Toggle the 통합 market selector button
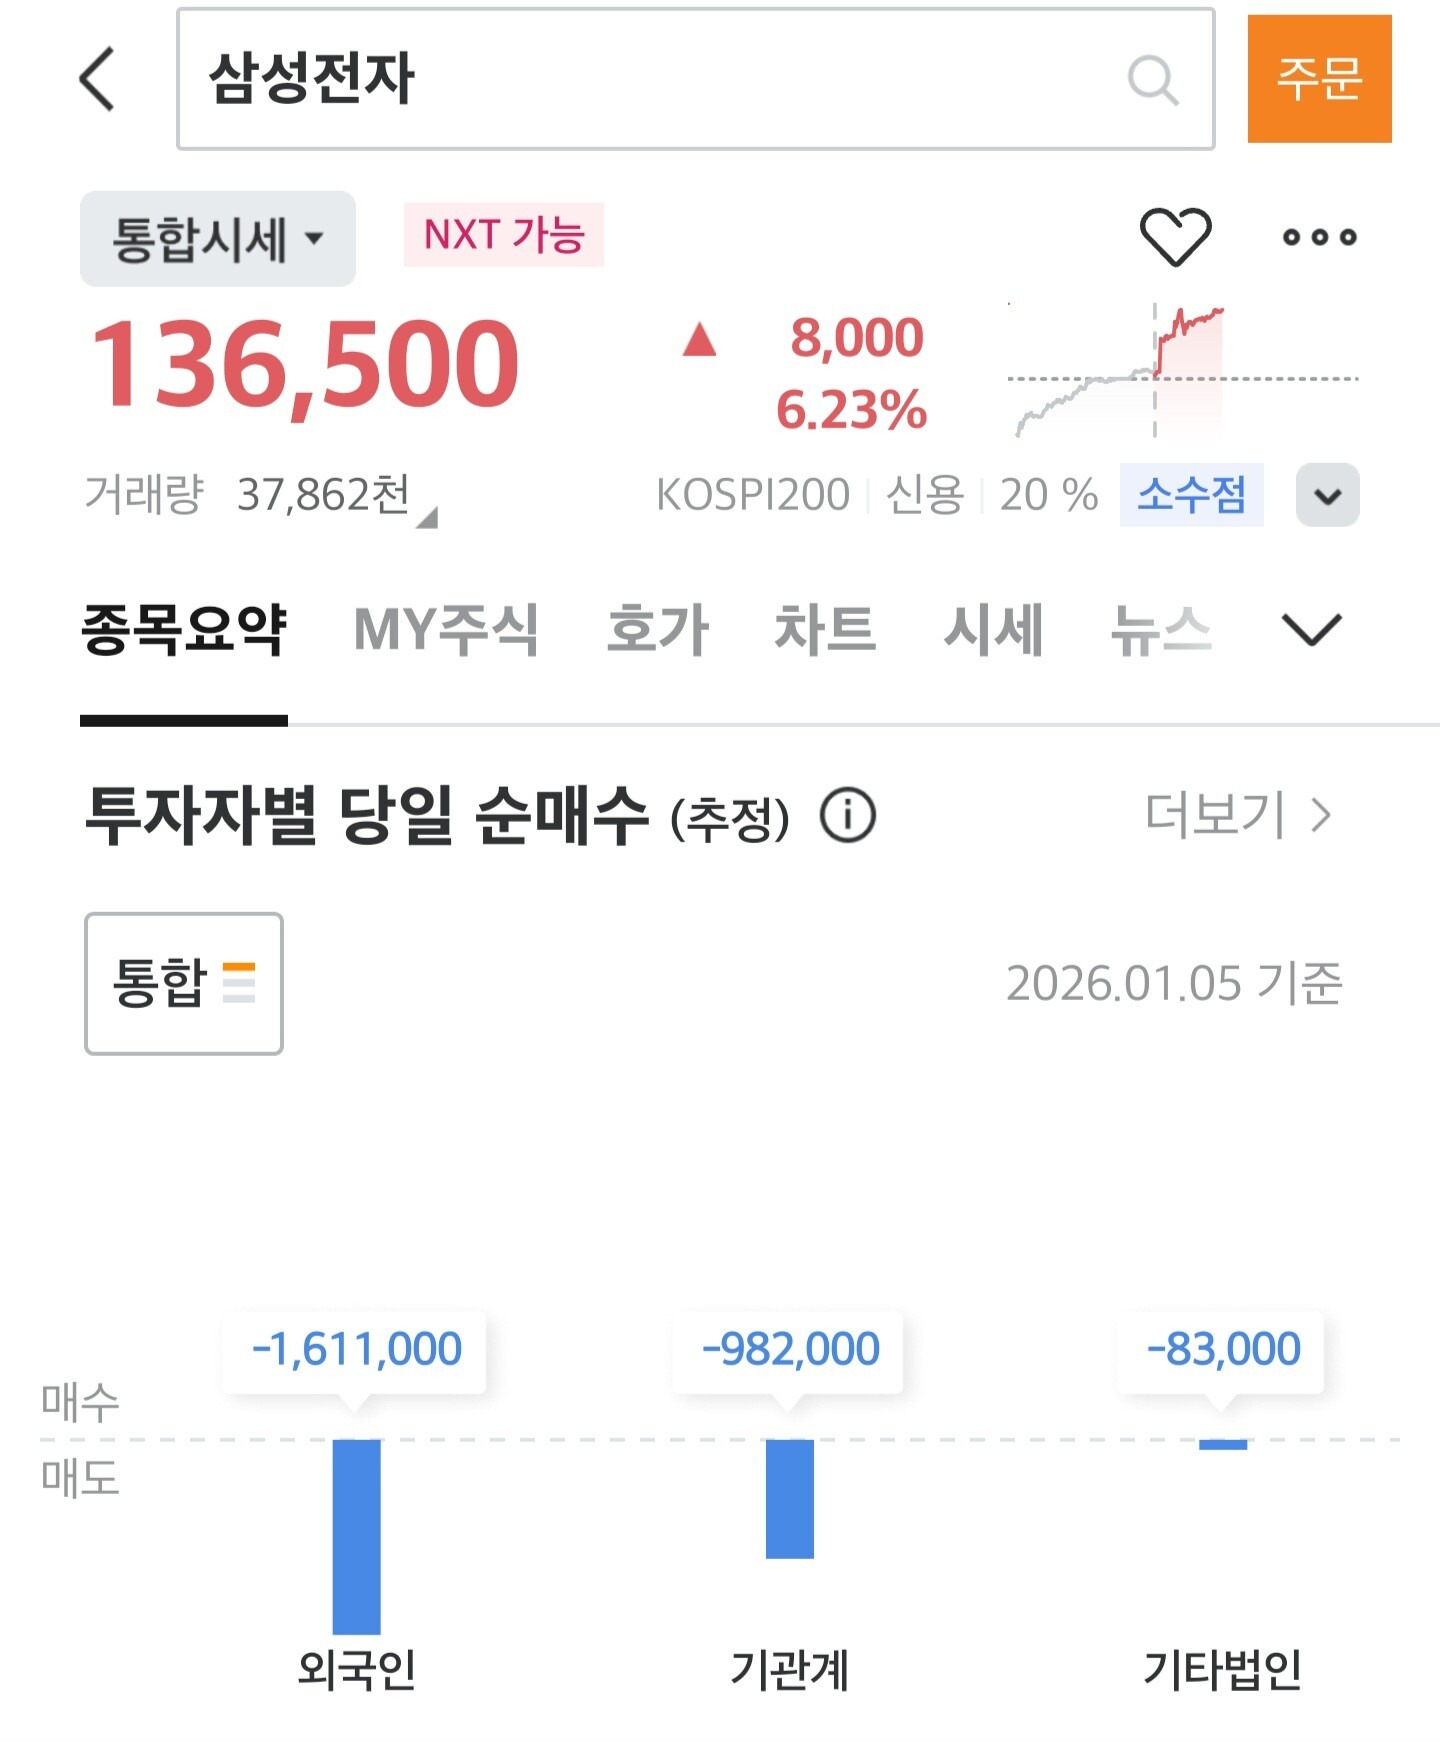The height and width of the screenshot is (1743, 1440). [184, 983]
